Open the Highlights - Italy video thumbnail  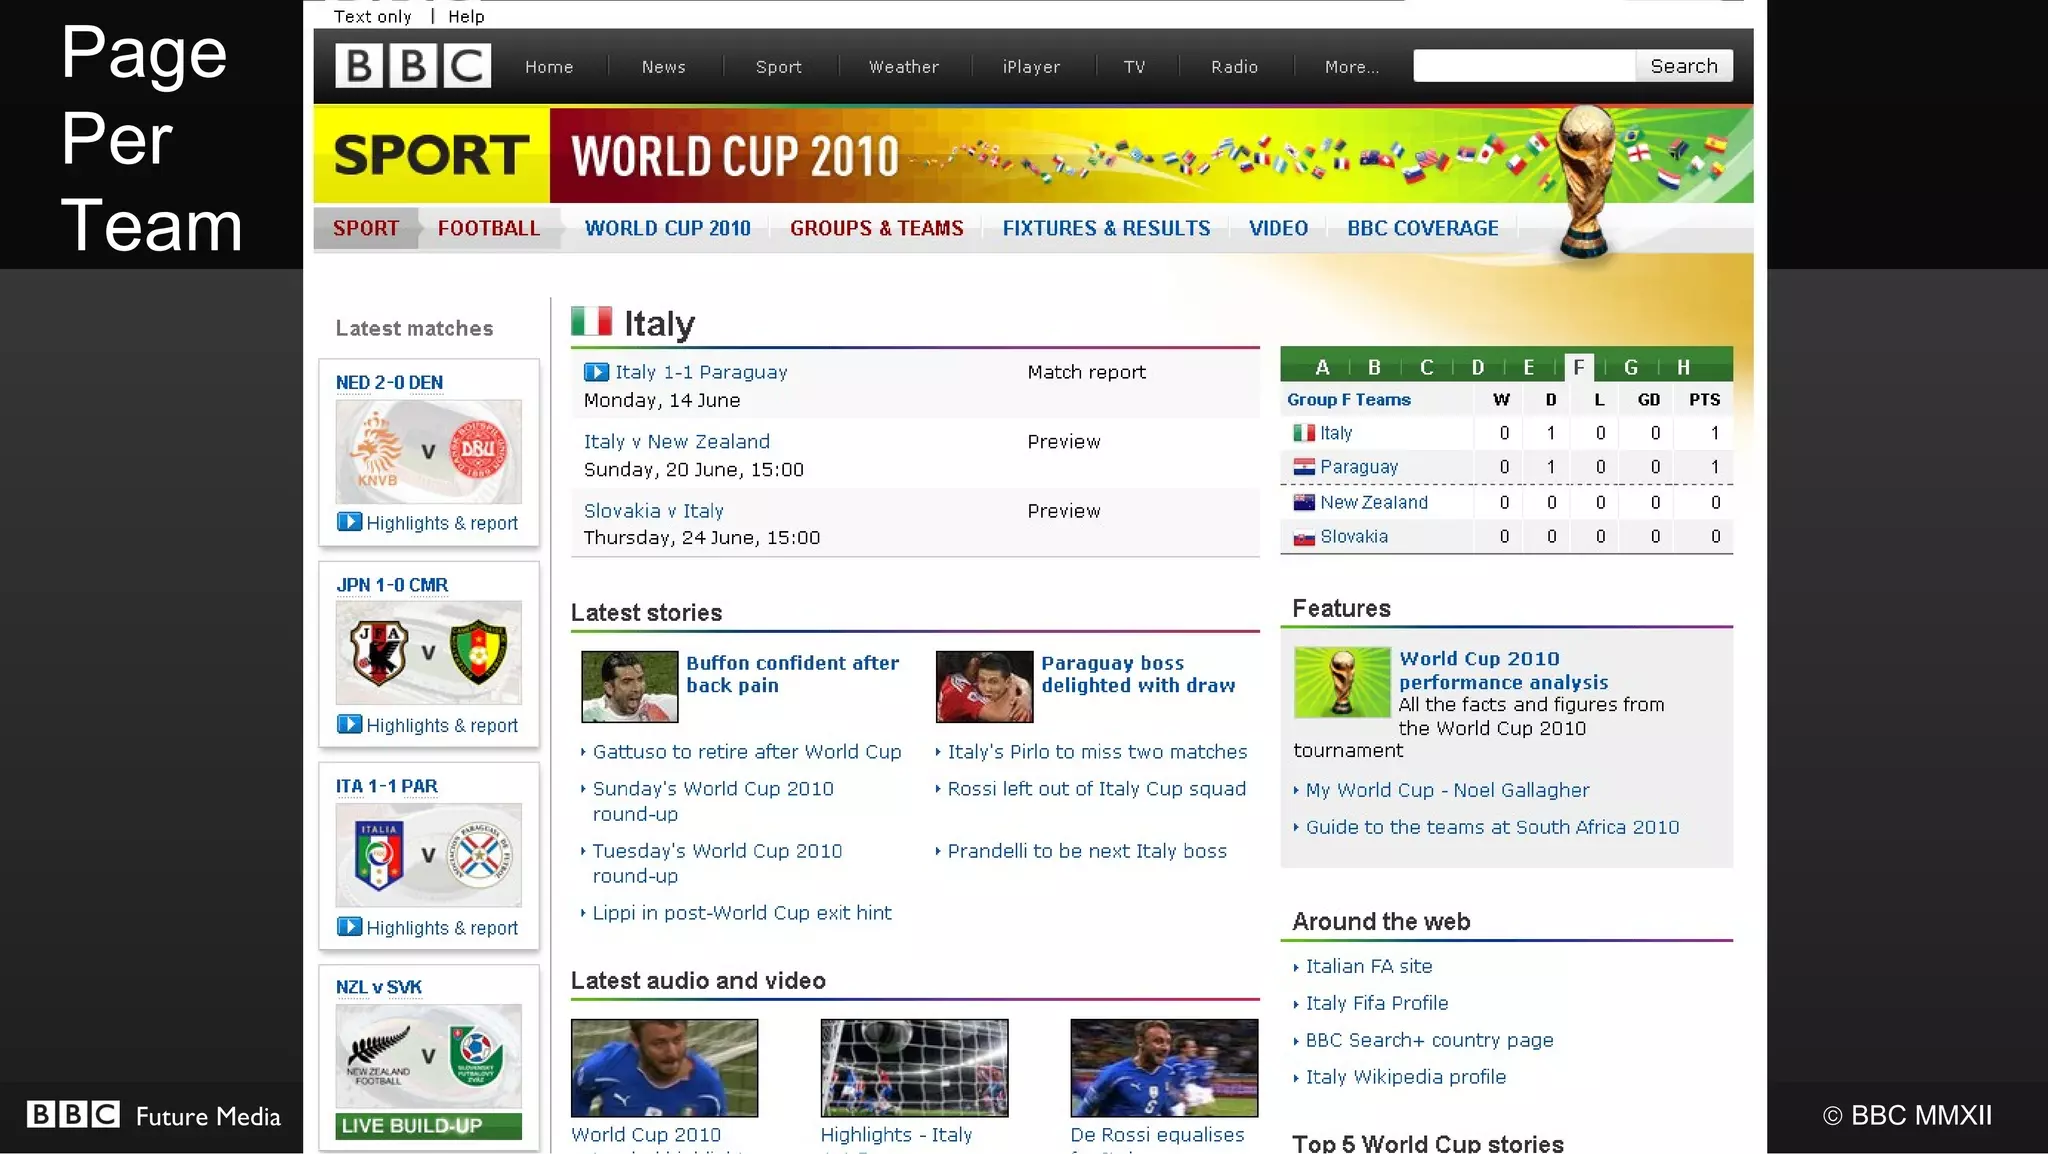click(914, 1068)
